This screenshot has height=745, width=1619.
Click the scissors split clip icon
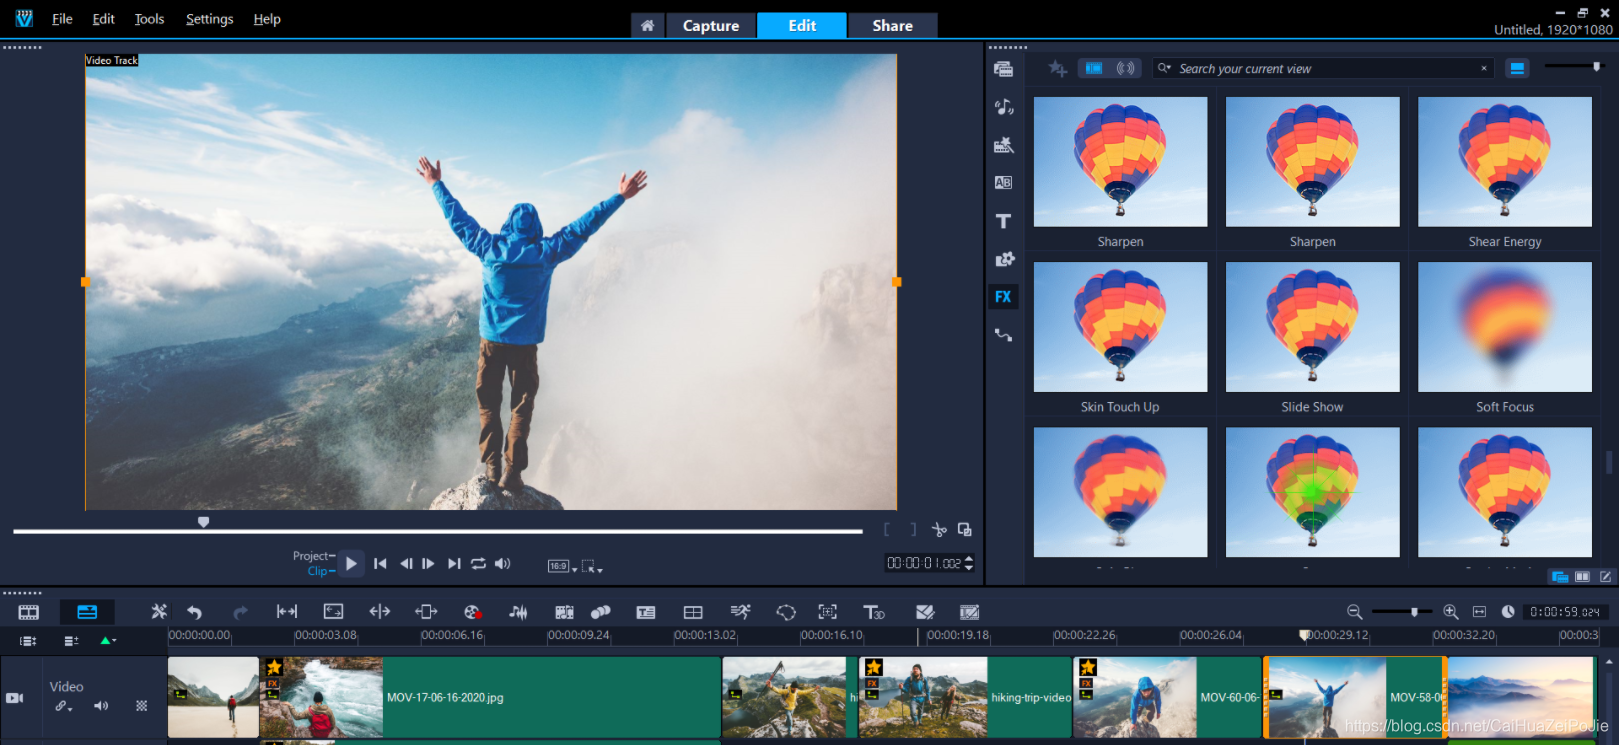point(938,529)
